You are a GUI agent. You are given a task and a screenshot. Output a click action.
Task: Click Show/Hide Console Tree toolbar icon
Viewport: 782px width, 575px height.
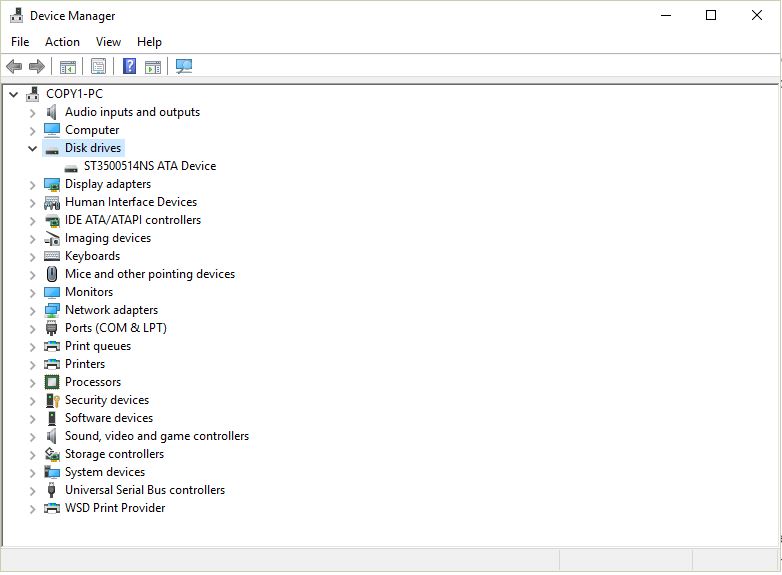coord(68,66)
